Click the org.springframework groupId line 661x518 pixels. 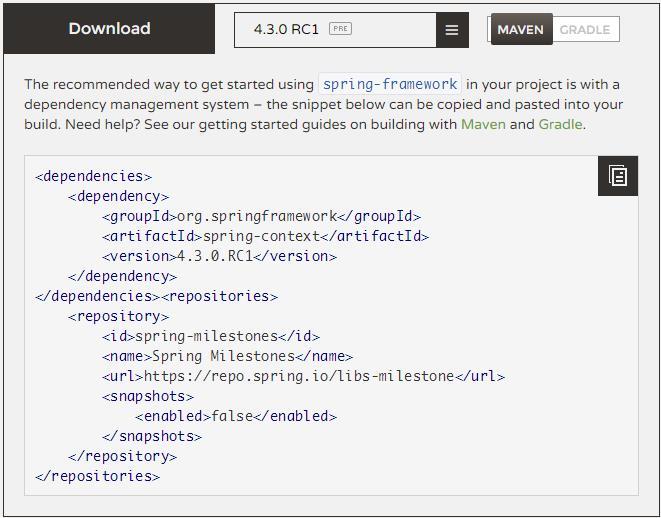(261, 216)
